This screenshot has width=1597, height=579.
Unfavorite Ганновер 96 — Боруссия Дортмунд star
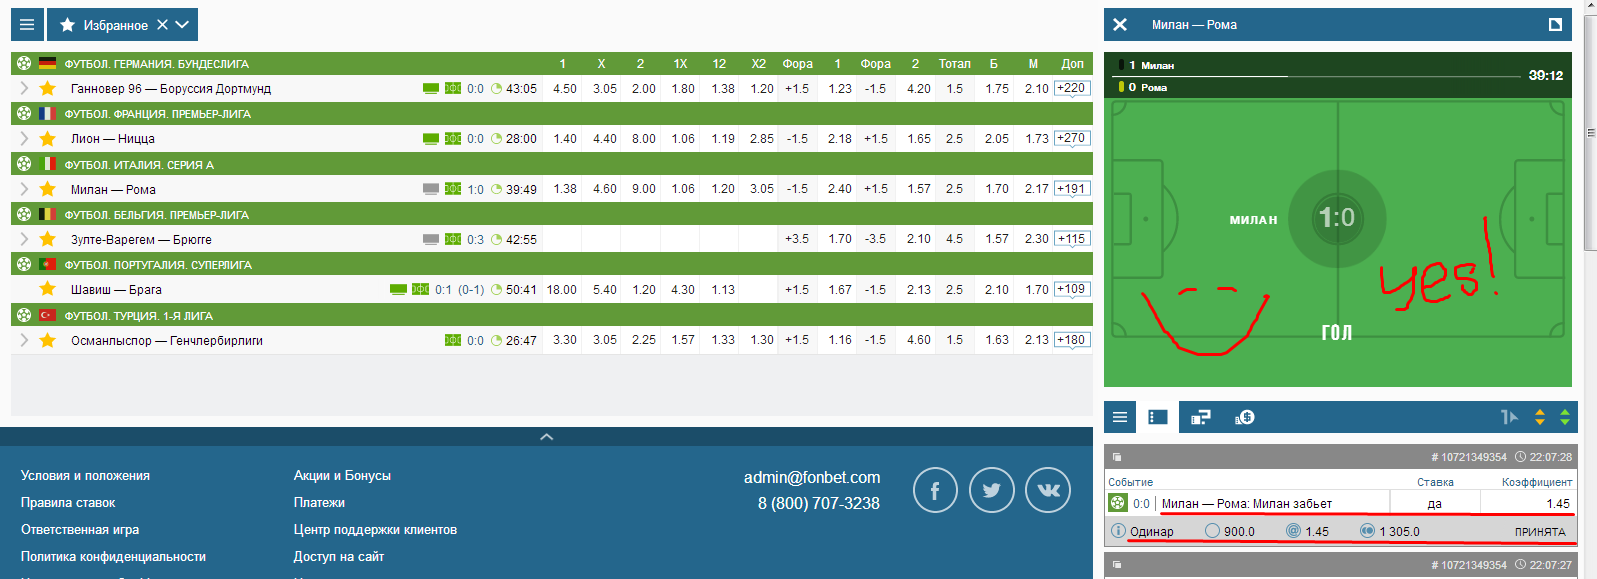pos(47,88)
